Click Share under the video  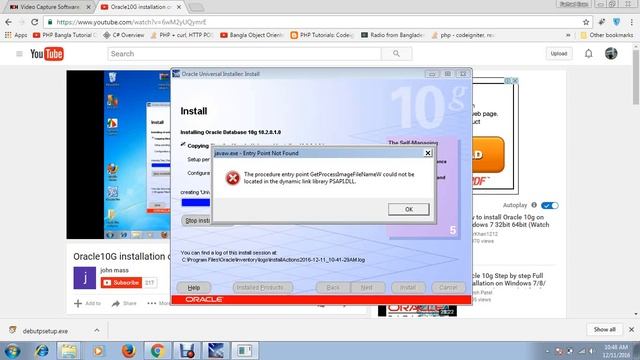(124, 303)
